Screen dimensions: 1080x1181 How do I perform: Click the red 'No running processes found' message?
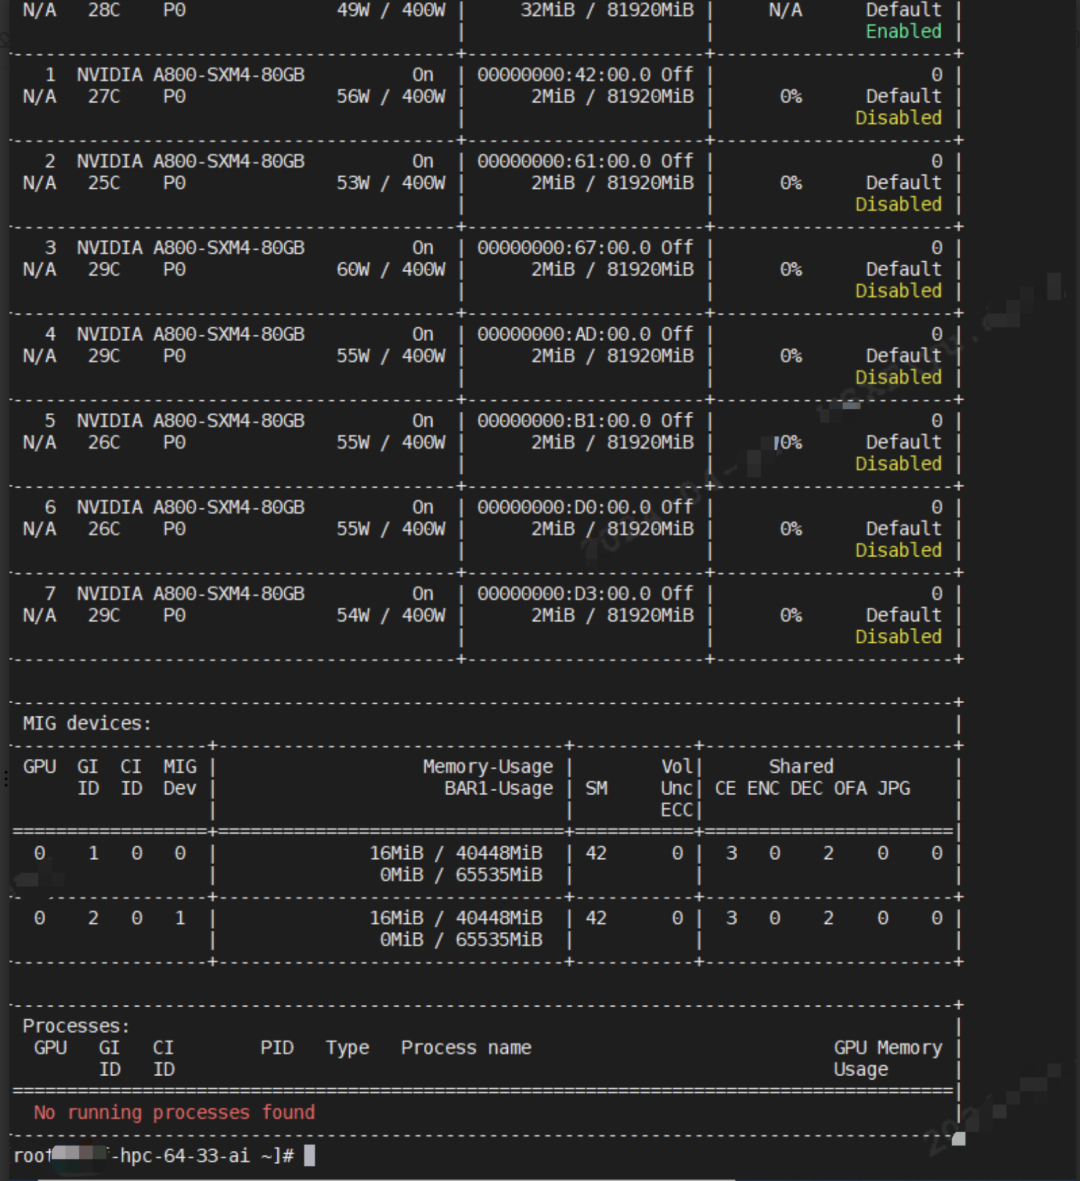pyautogui.click(x=174, y=1113)
